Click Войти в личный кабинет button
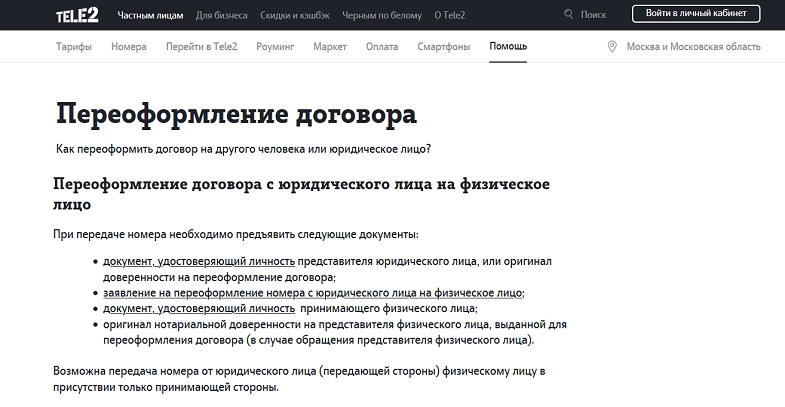 [x=696, y=14]
